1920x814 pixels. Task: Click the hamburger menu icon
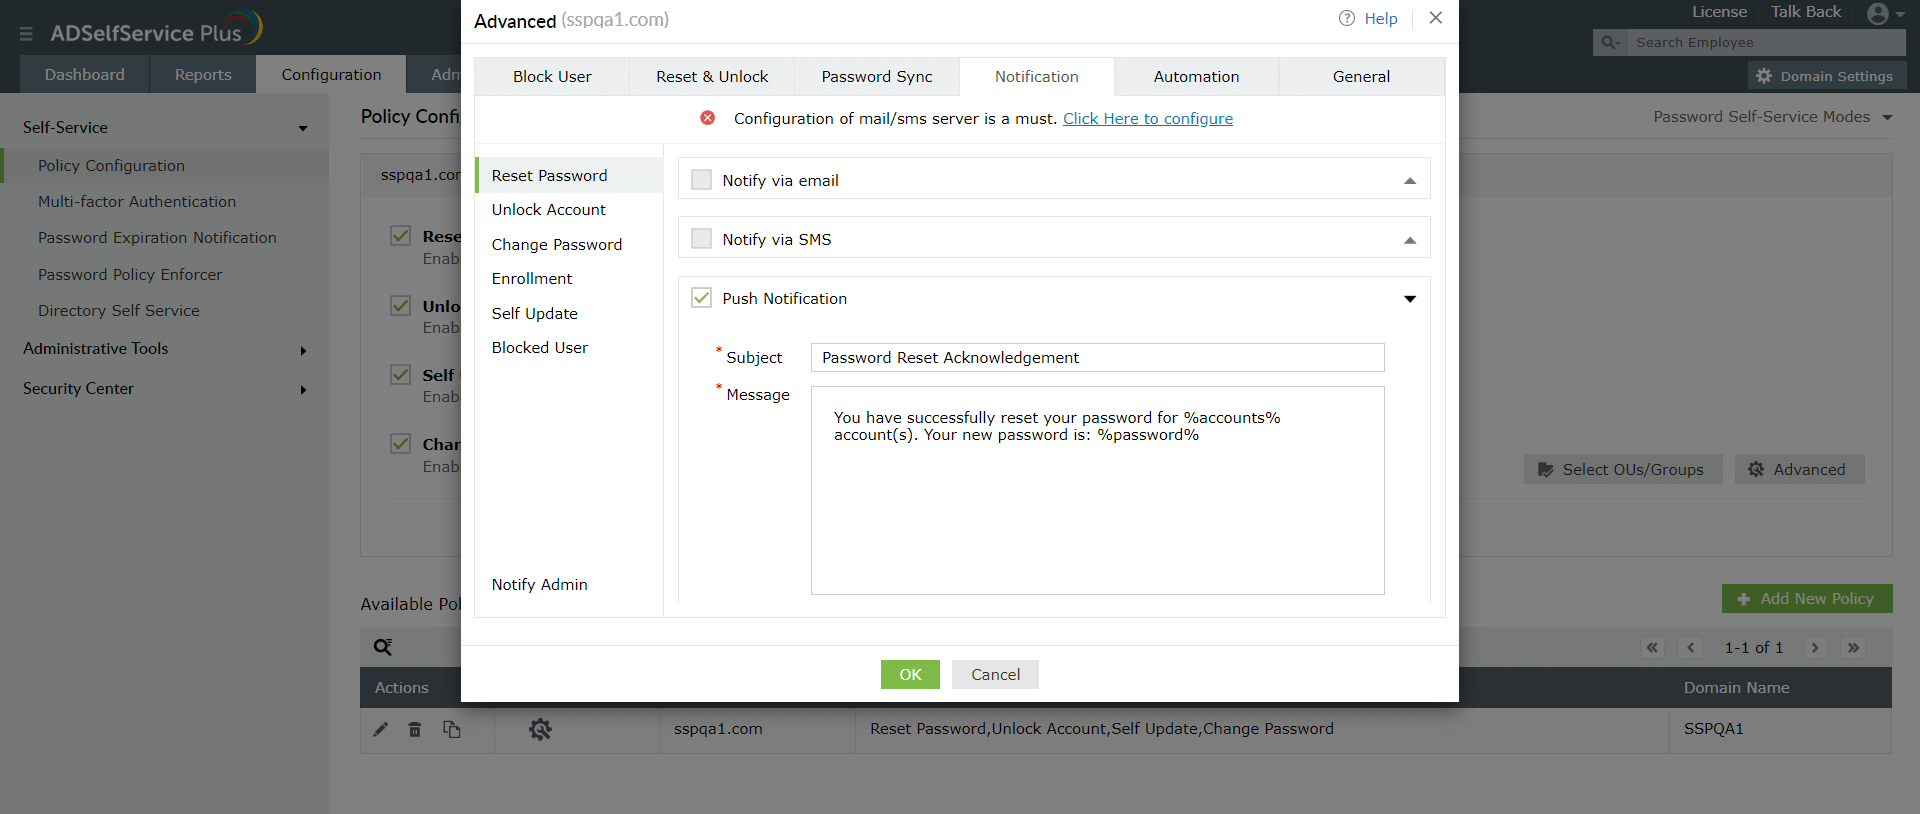[26, 34]
